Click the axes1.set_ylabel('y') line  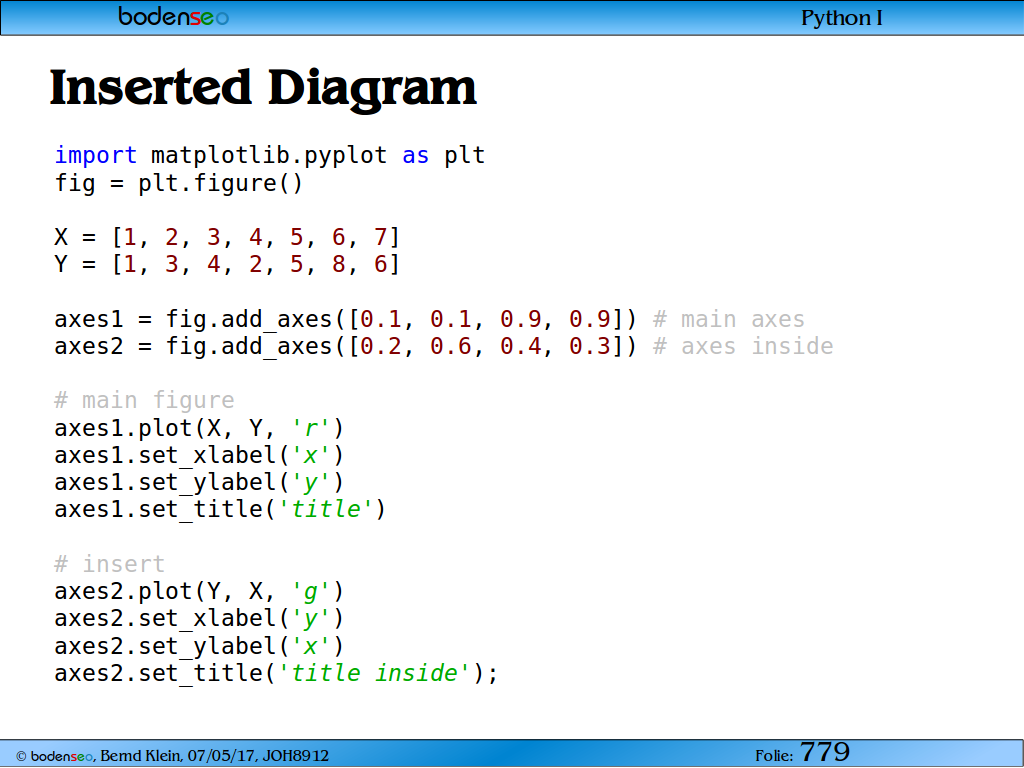tap(199, 483)
